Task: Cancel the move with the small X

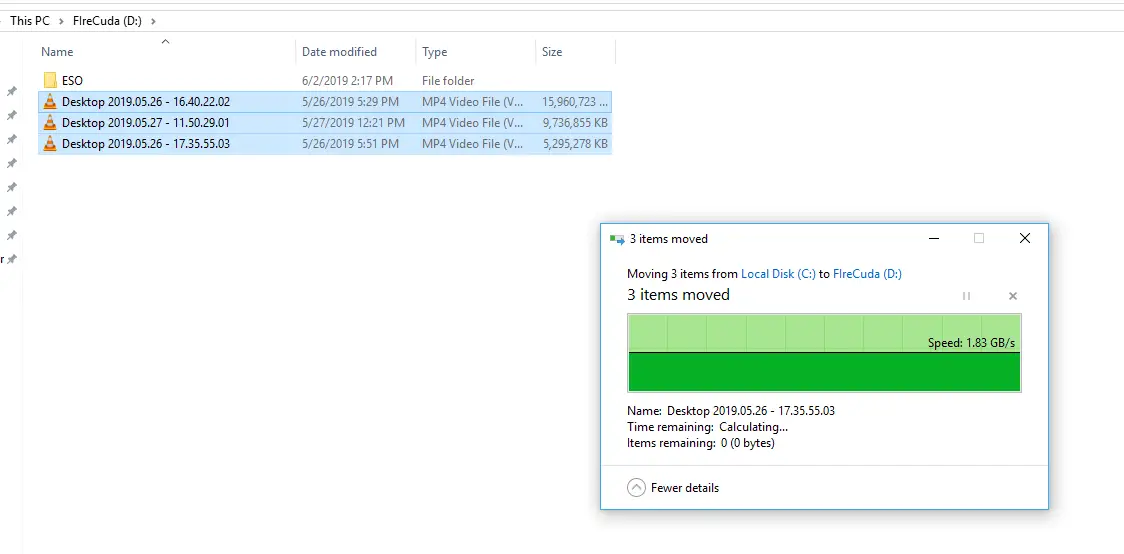Action: tap(1013, 296)
